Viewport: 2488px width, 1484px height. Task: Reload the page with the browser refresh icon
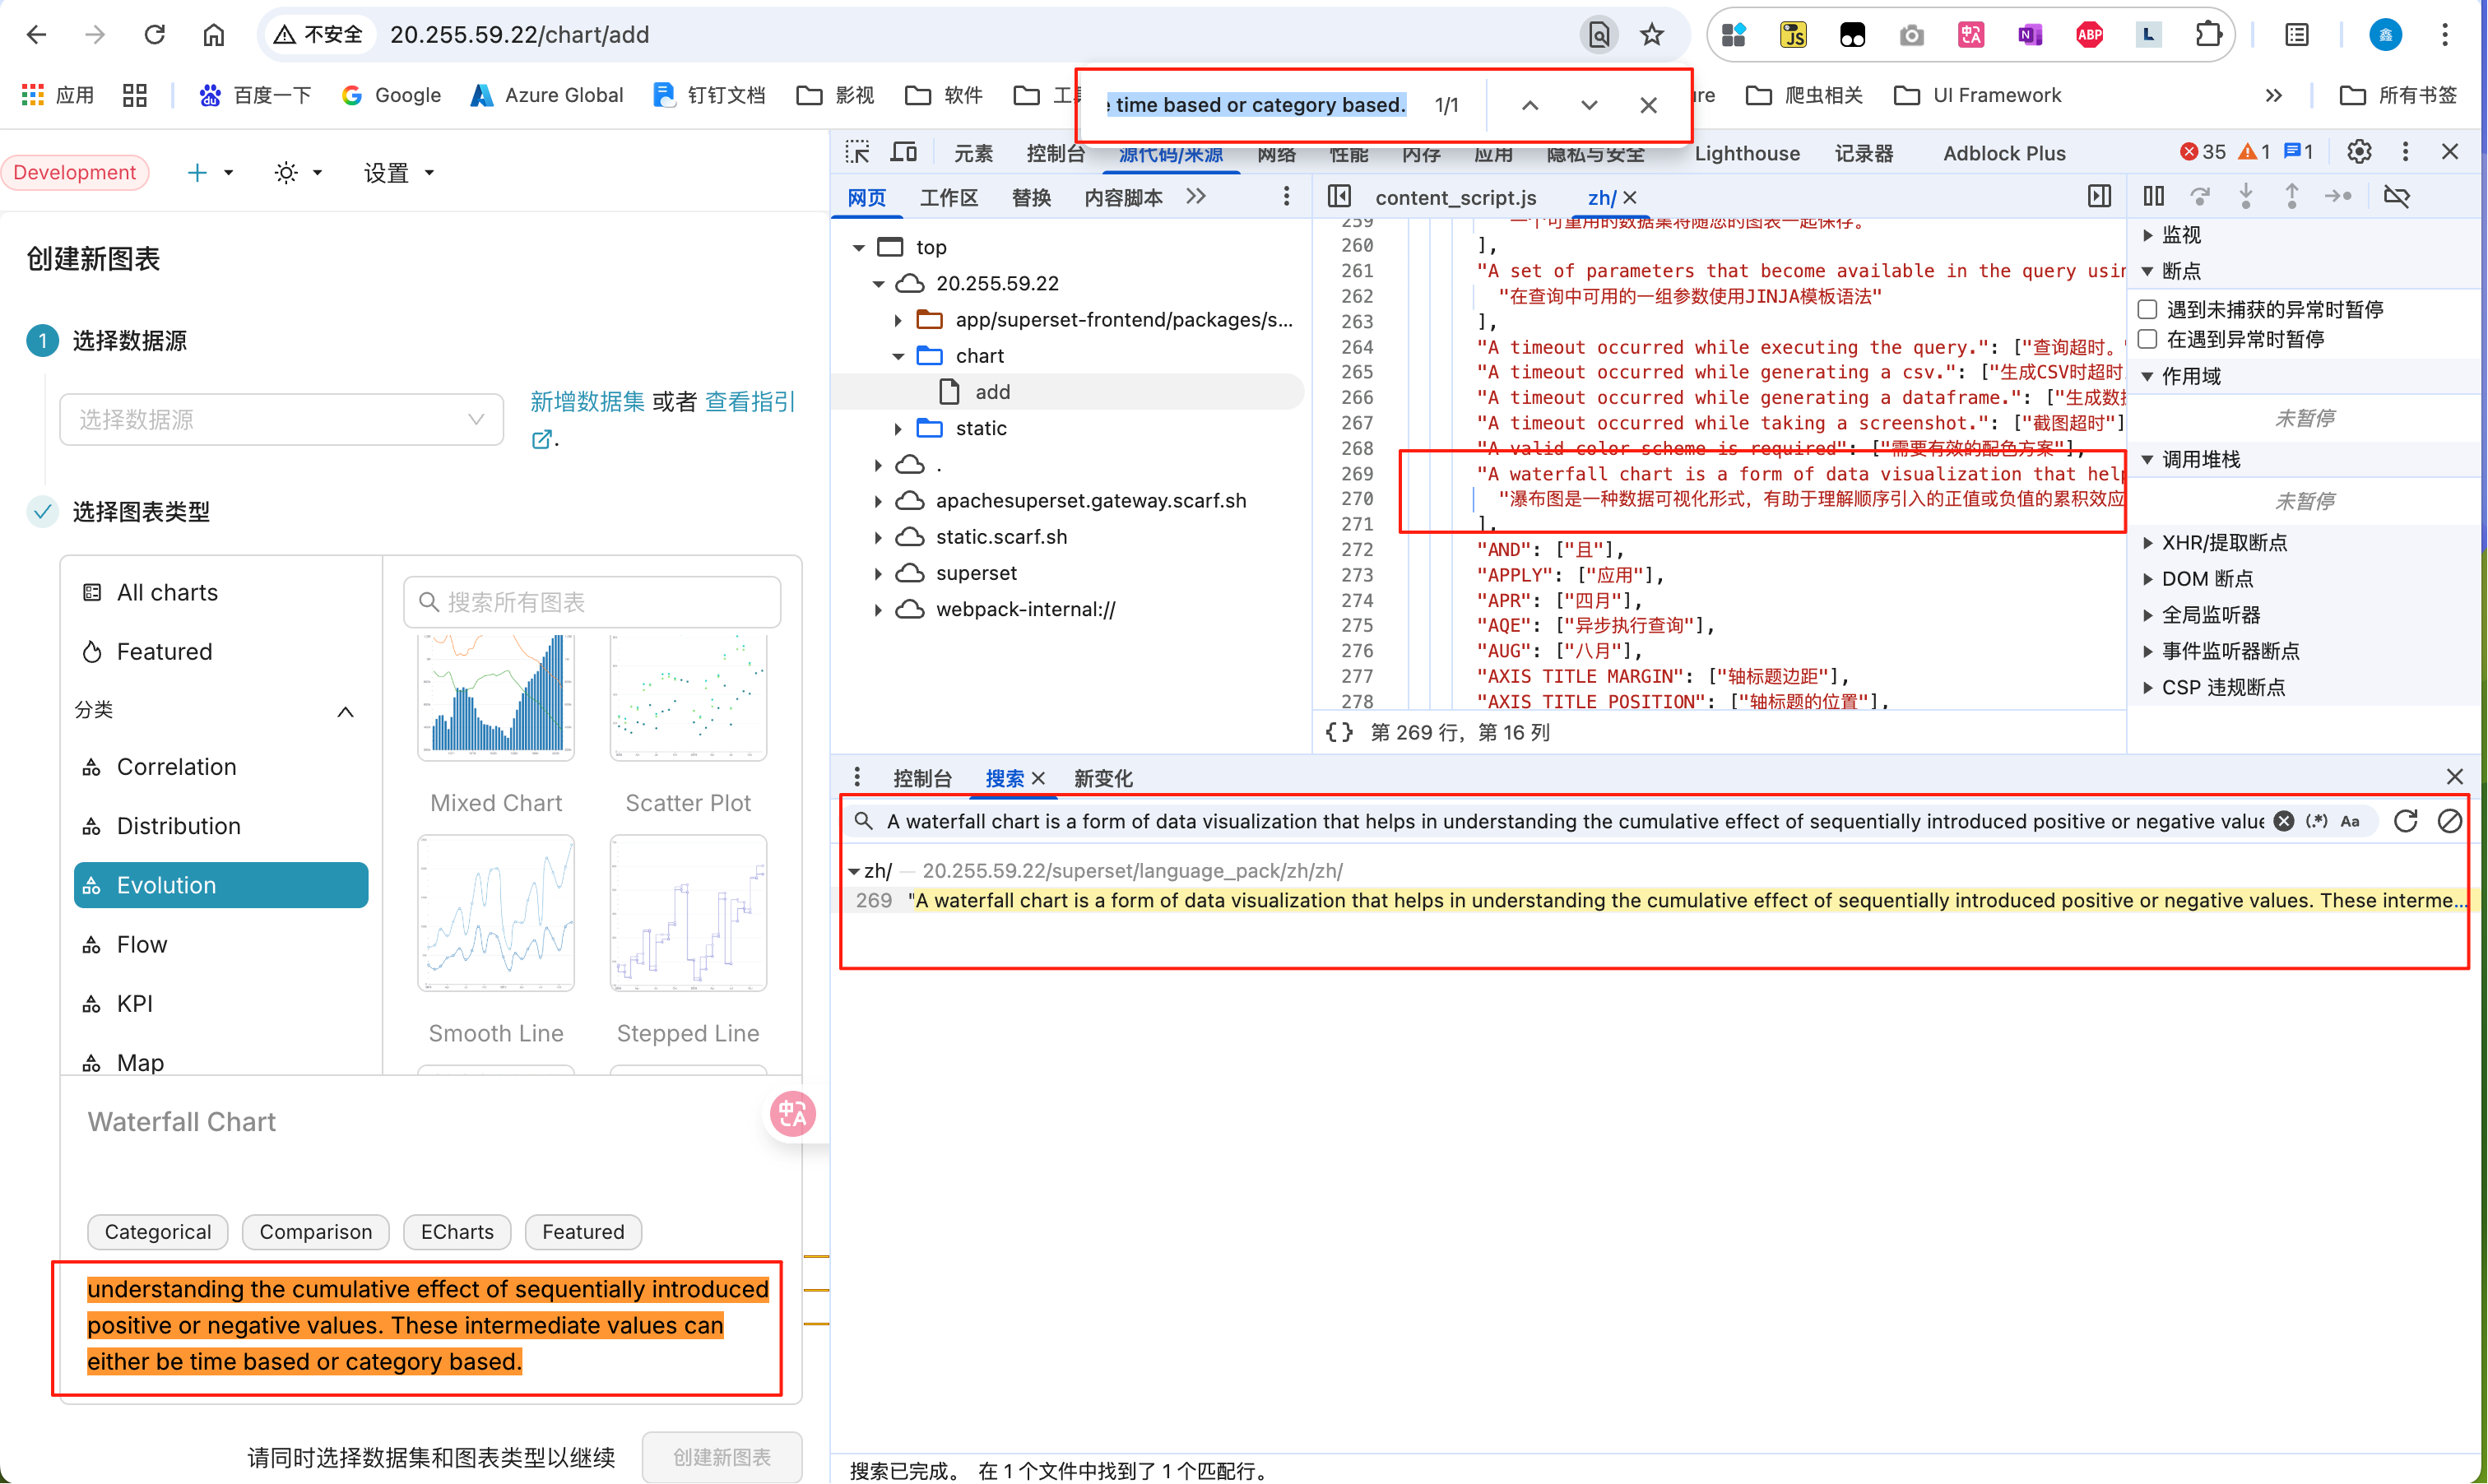(154, 35)
